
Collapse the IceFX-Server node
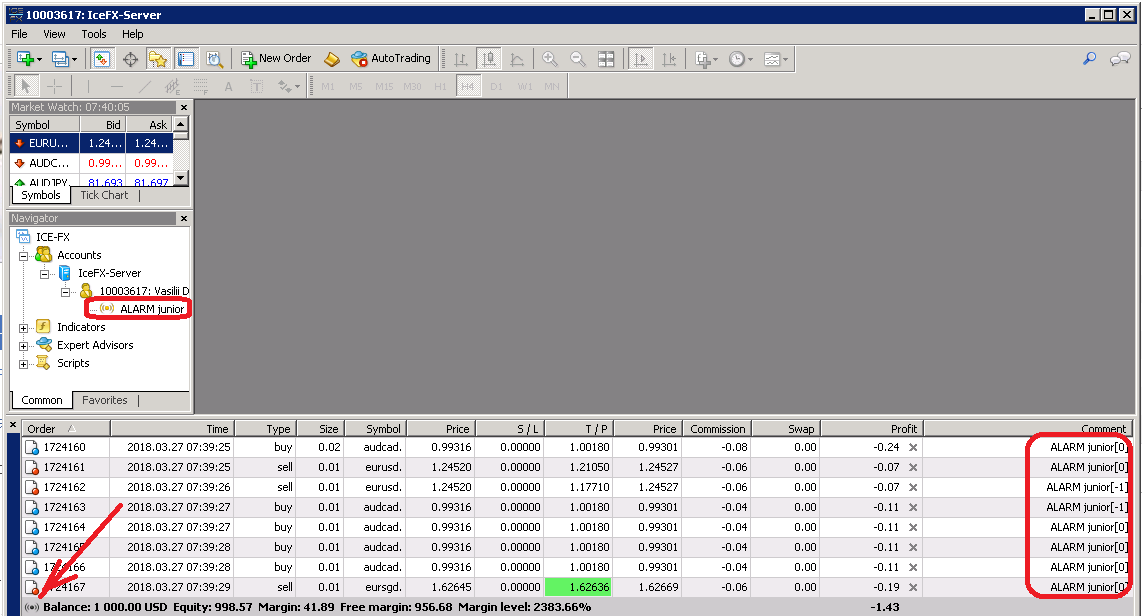pos(44,275)
